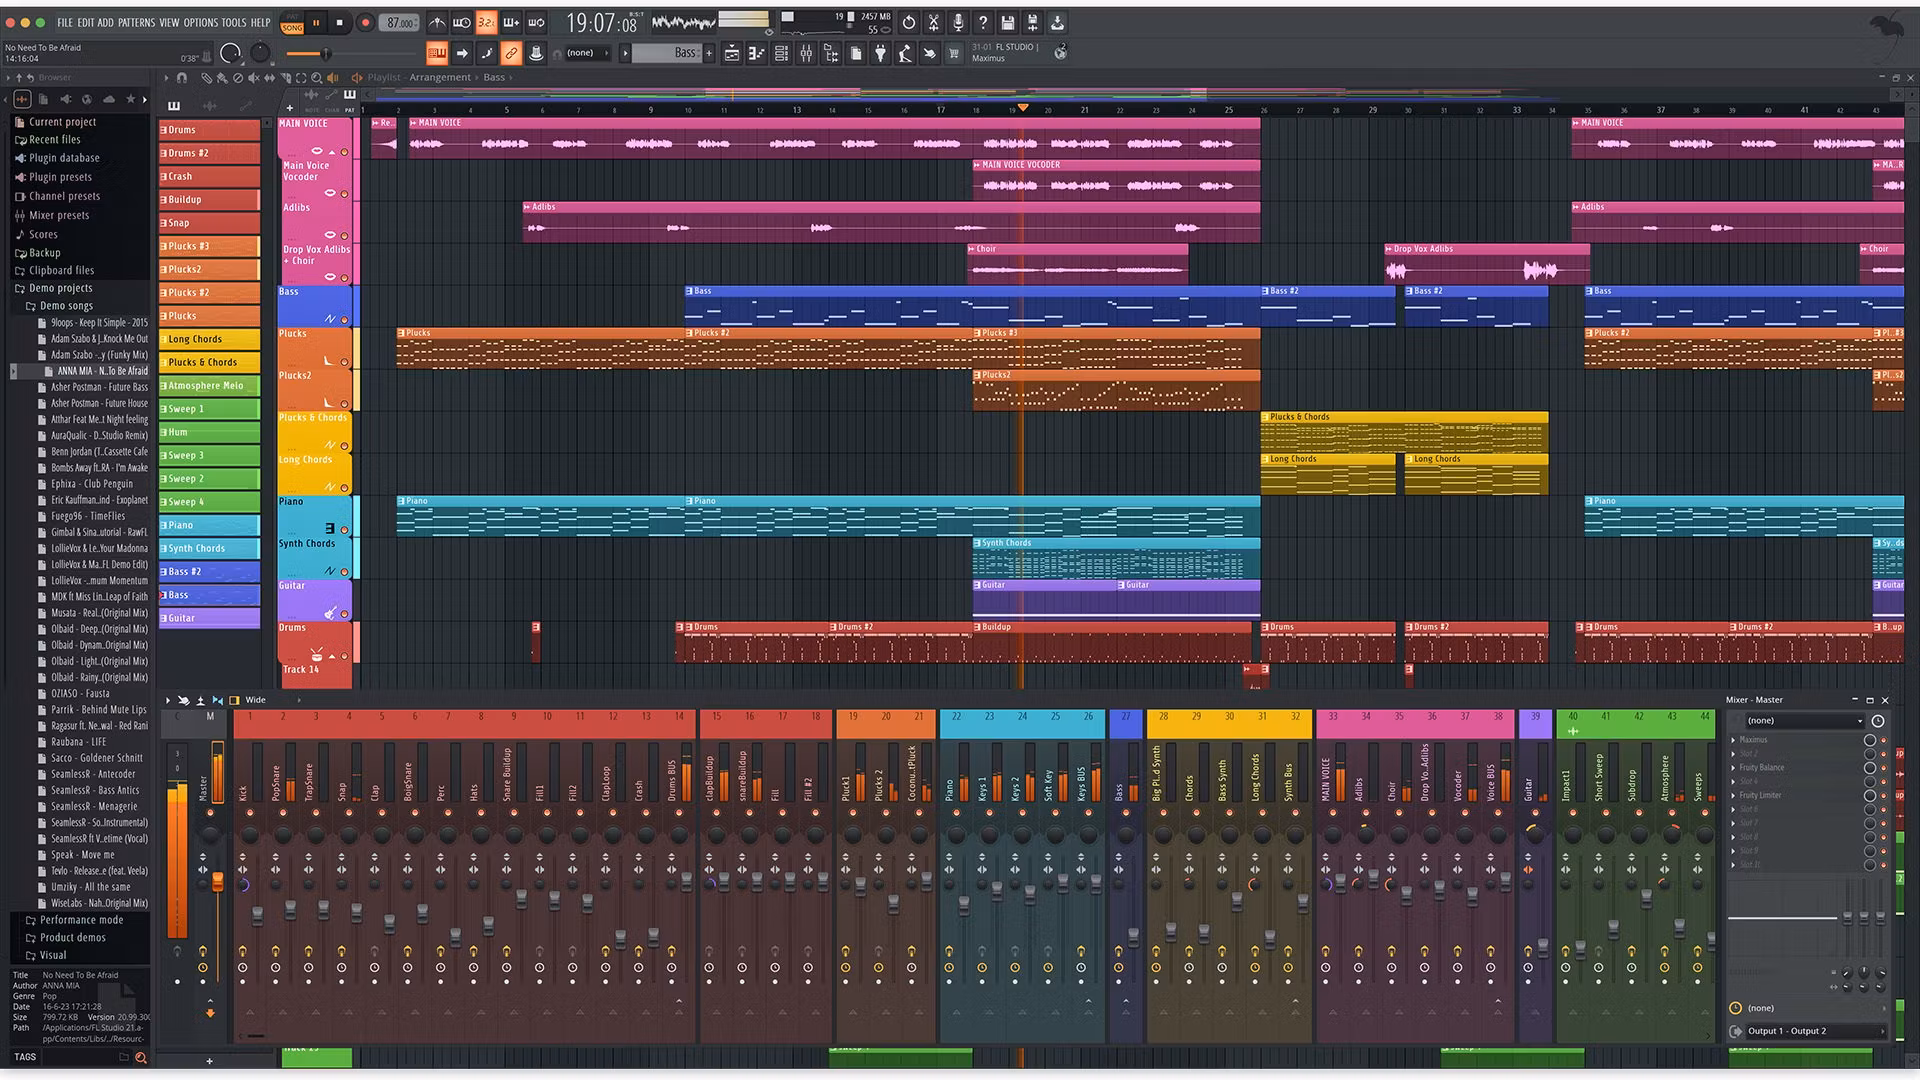Screen dimensions: 1920x1080
Task: Select the Atmosphere Melo pattern
Action: pyautogui.click(x=209, y=386)
